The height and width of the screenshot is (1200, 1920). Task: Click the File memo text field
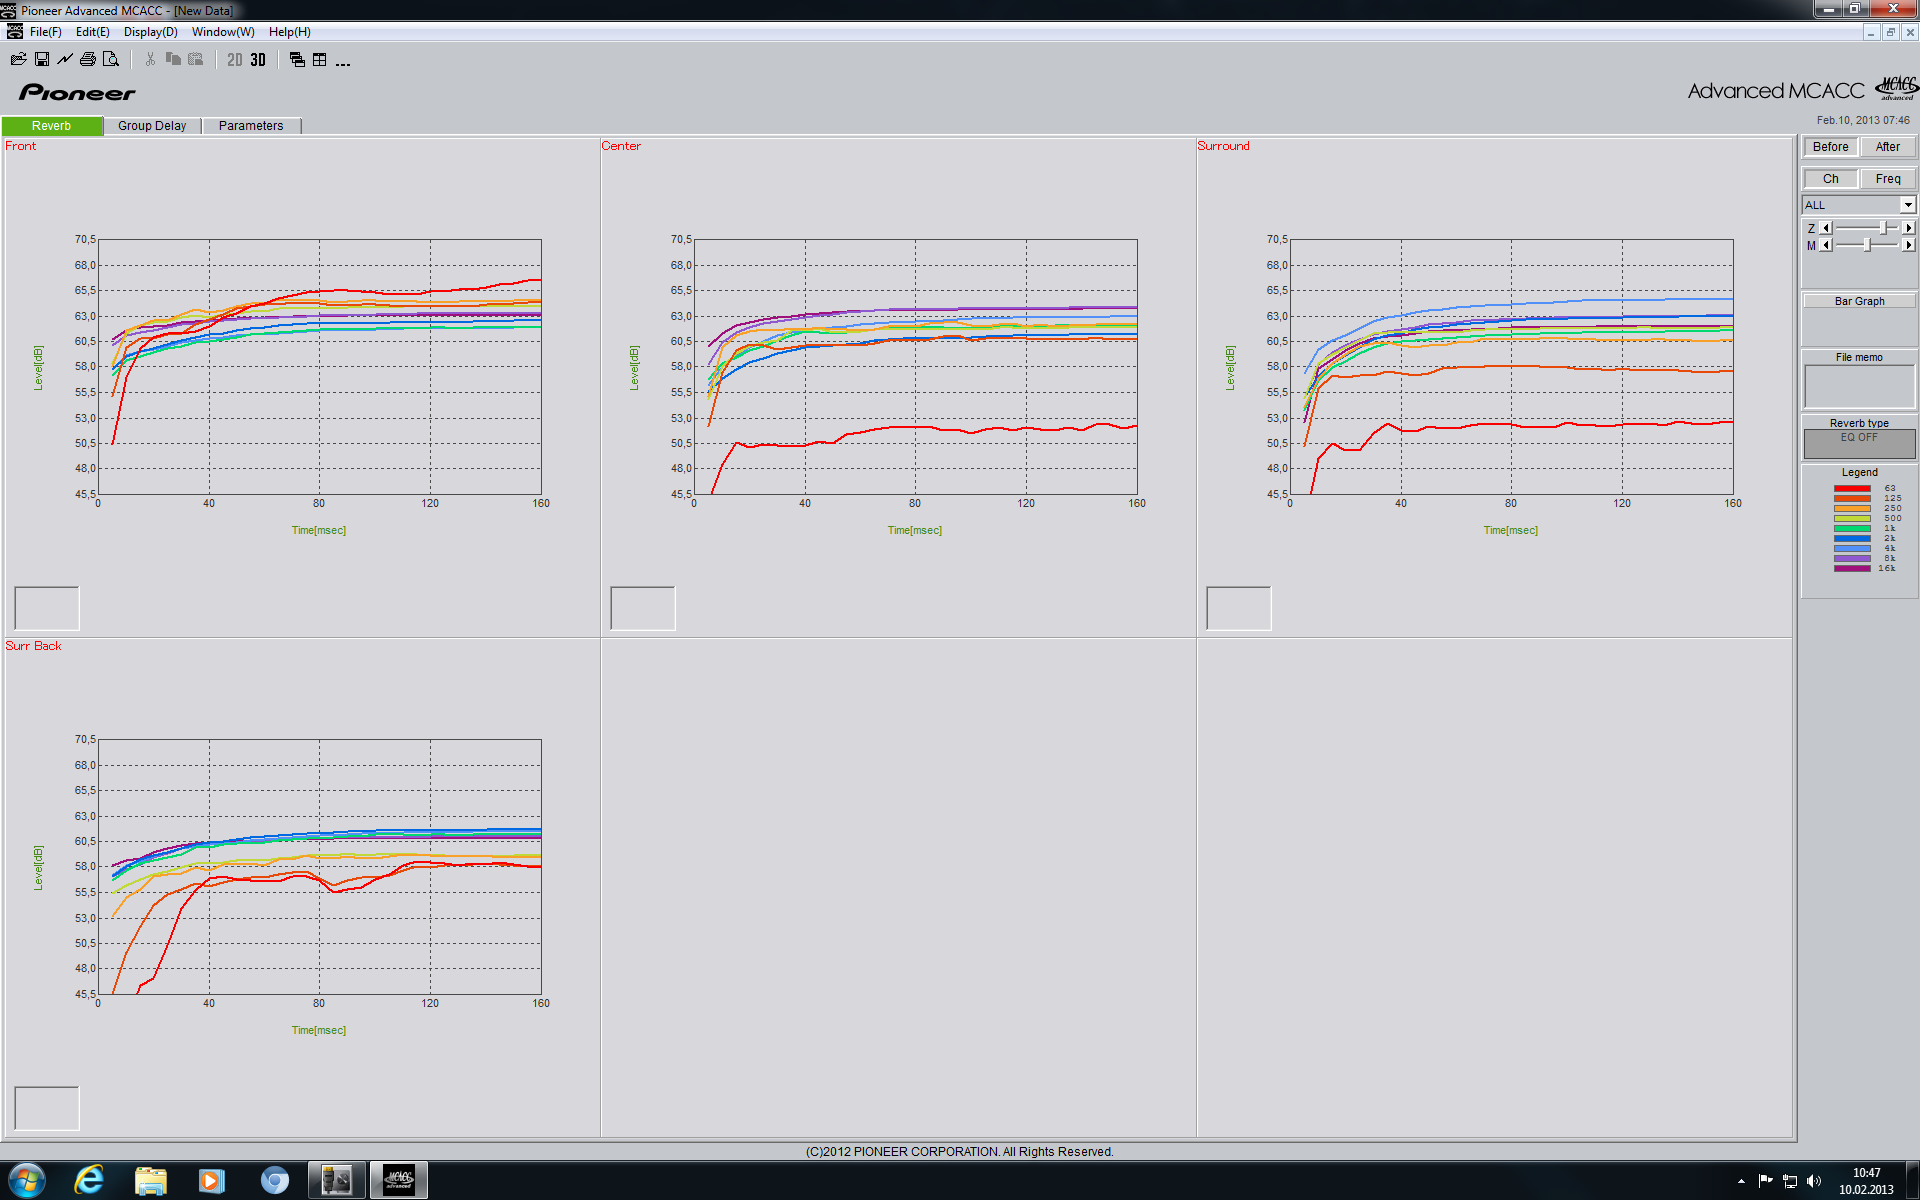(x=1859, y=386)
